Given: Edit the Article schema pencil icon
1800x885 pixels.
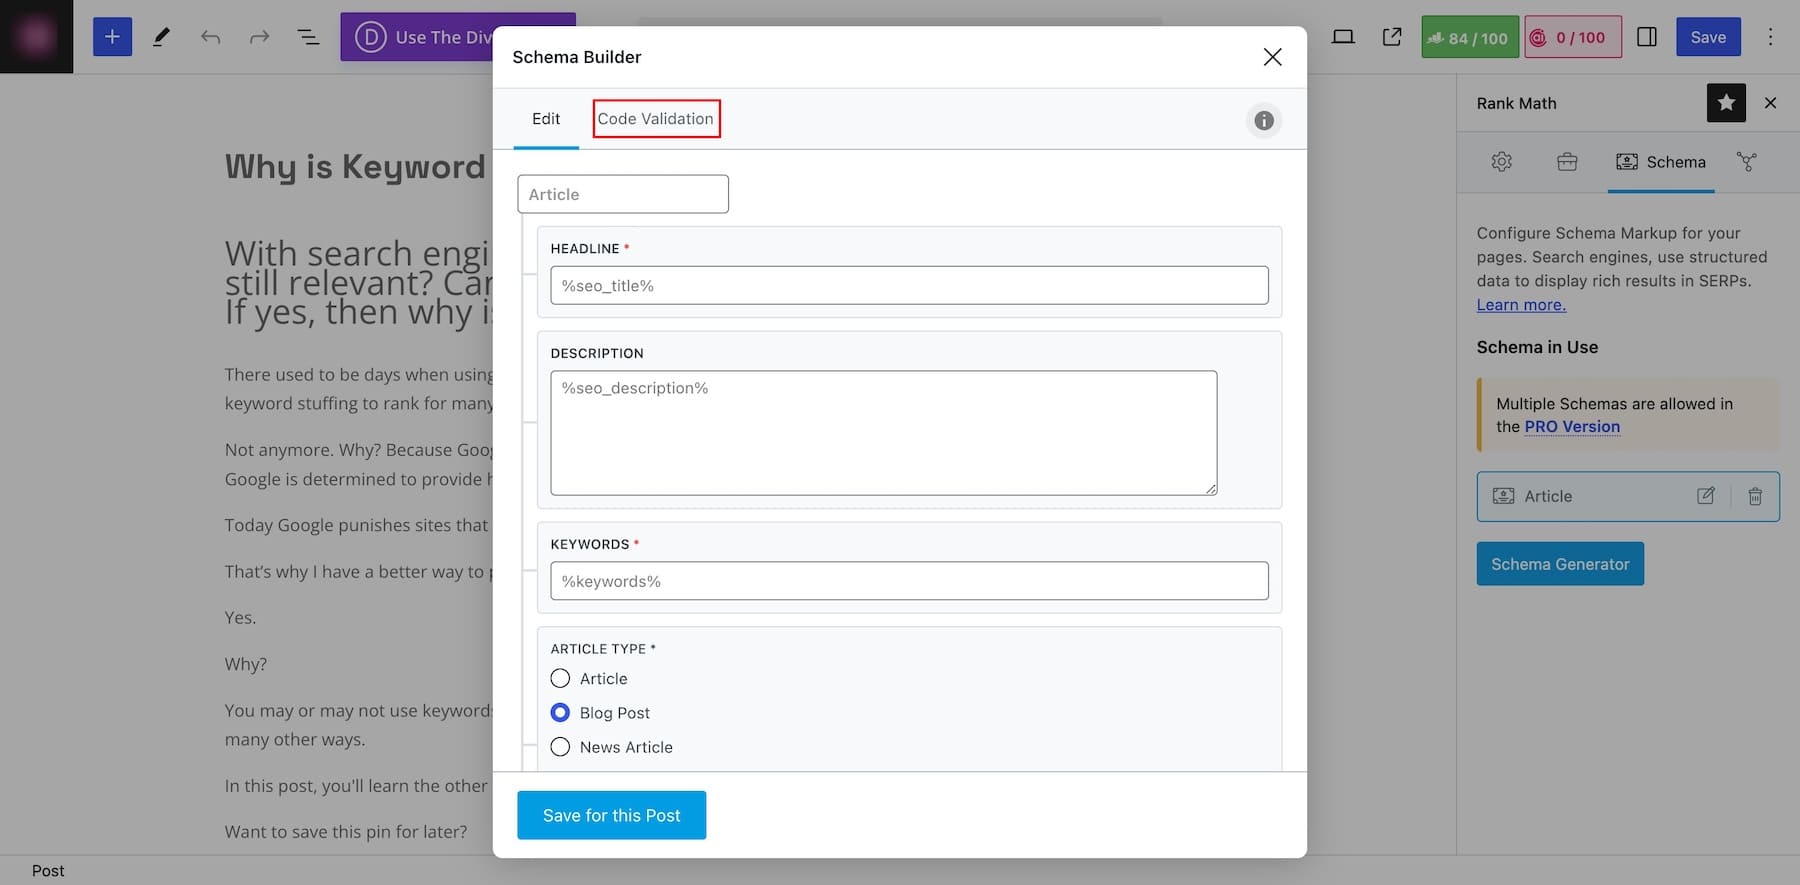Looking at the screenshot, I should click(1706, 496).
